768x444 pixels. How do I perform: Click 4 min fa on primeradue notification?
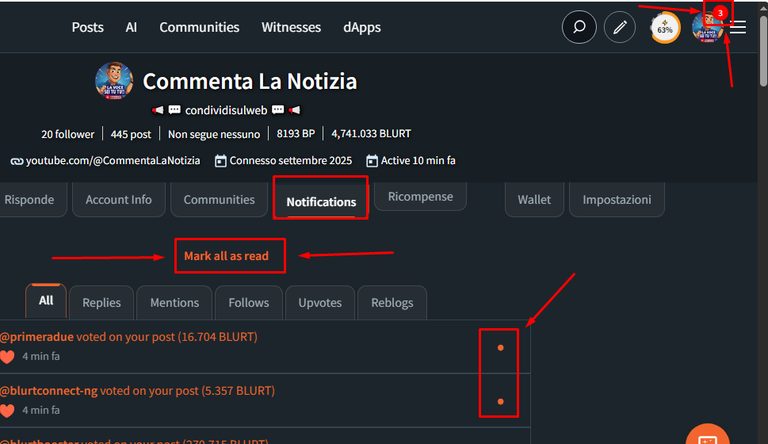point(41,357)
